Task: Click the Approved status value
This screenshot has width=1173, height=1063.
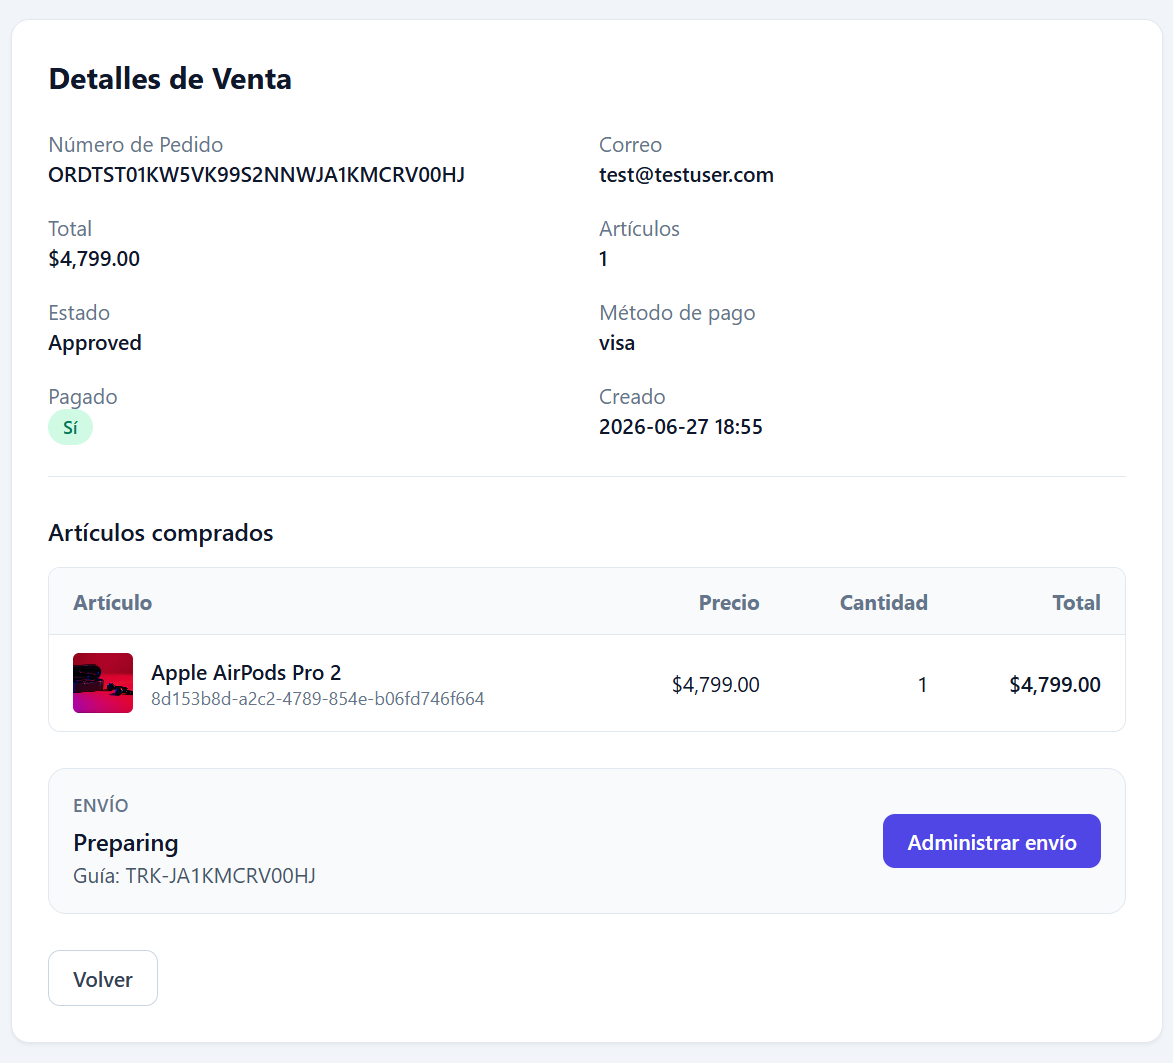Action: 95,343
